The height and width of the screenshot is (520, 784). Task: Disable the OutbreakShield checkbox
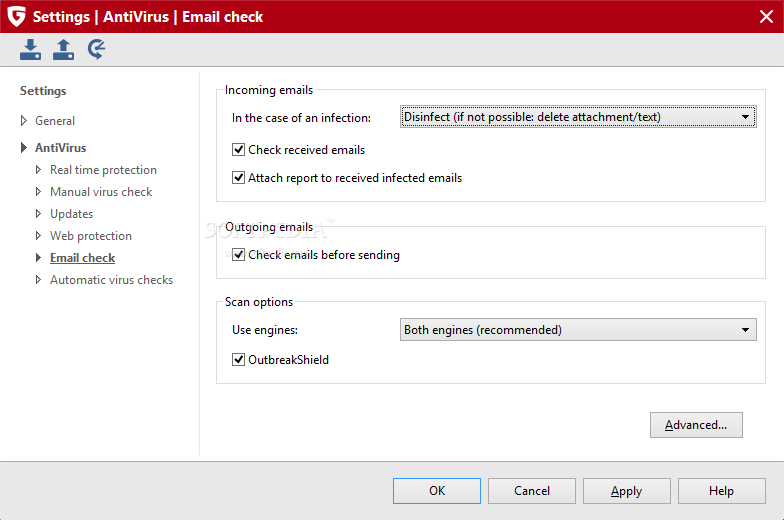pos(238,360)
